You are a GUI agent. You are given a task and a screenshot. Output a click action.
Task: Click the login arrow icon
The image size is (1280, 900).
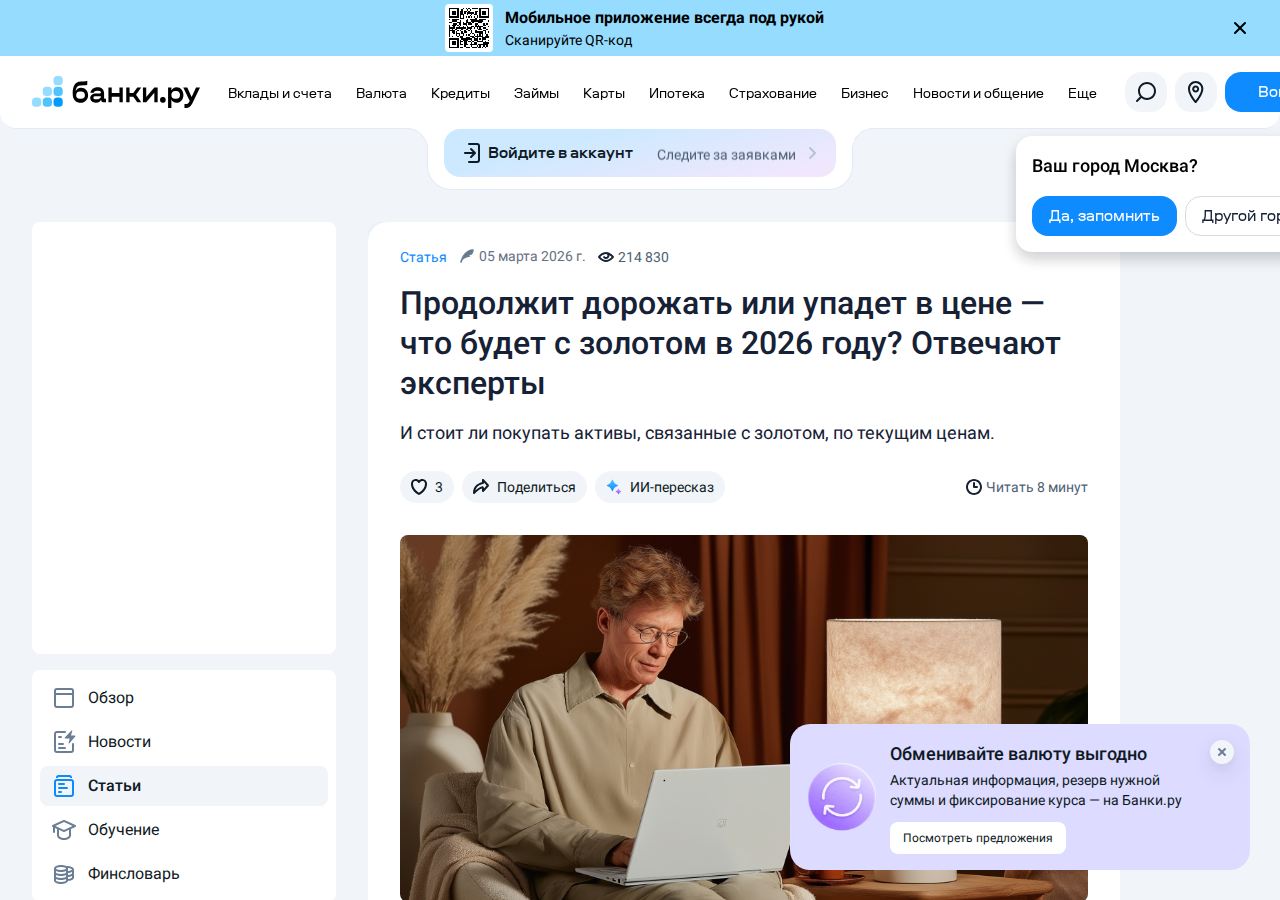tap(472, 153)
